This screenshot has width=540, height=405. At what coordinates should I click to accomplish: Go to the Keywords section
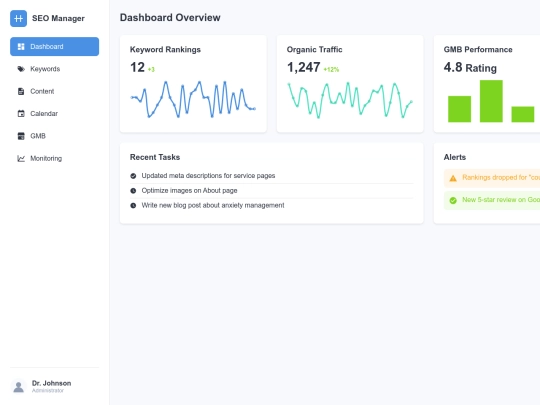[x=54, y=69]
